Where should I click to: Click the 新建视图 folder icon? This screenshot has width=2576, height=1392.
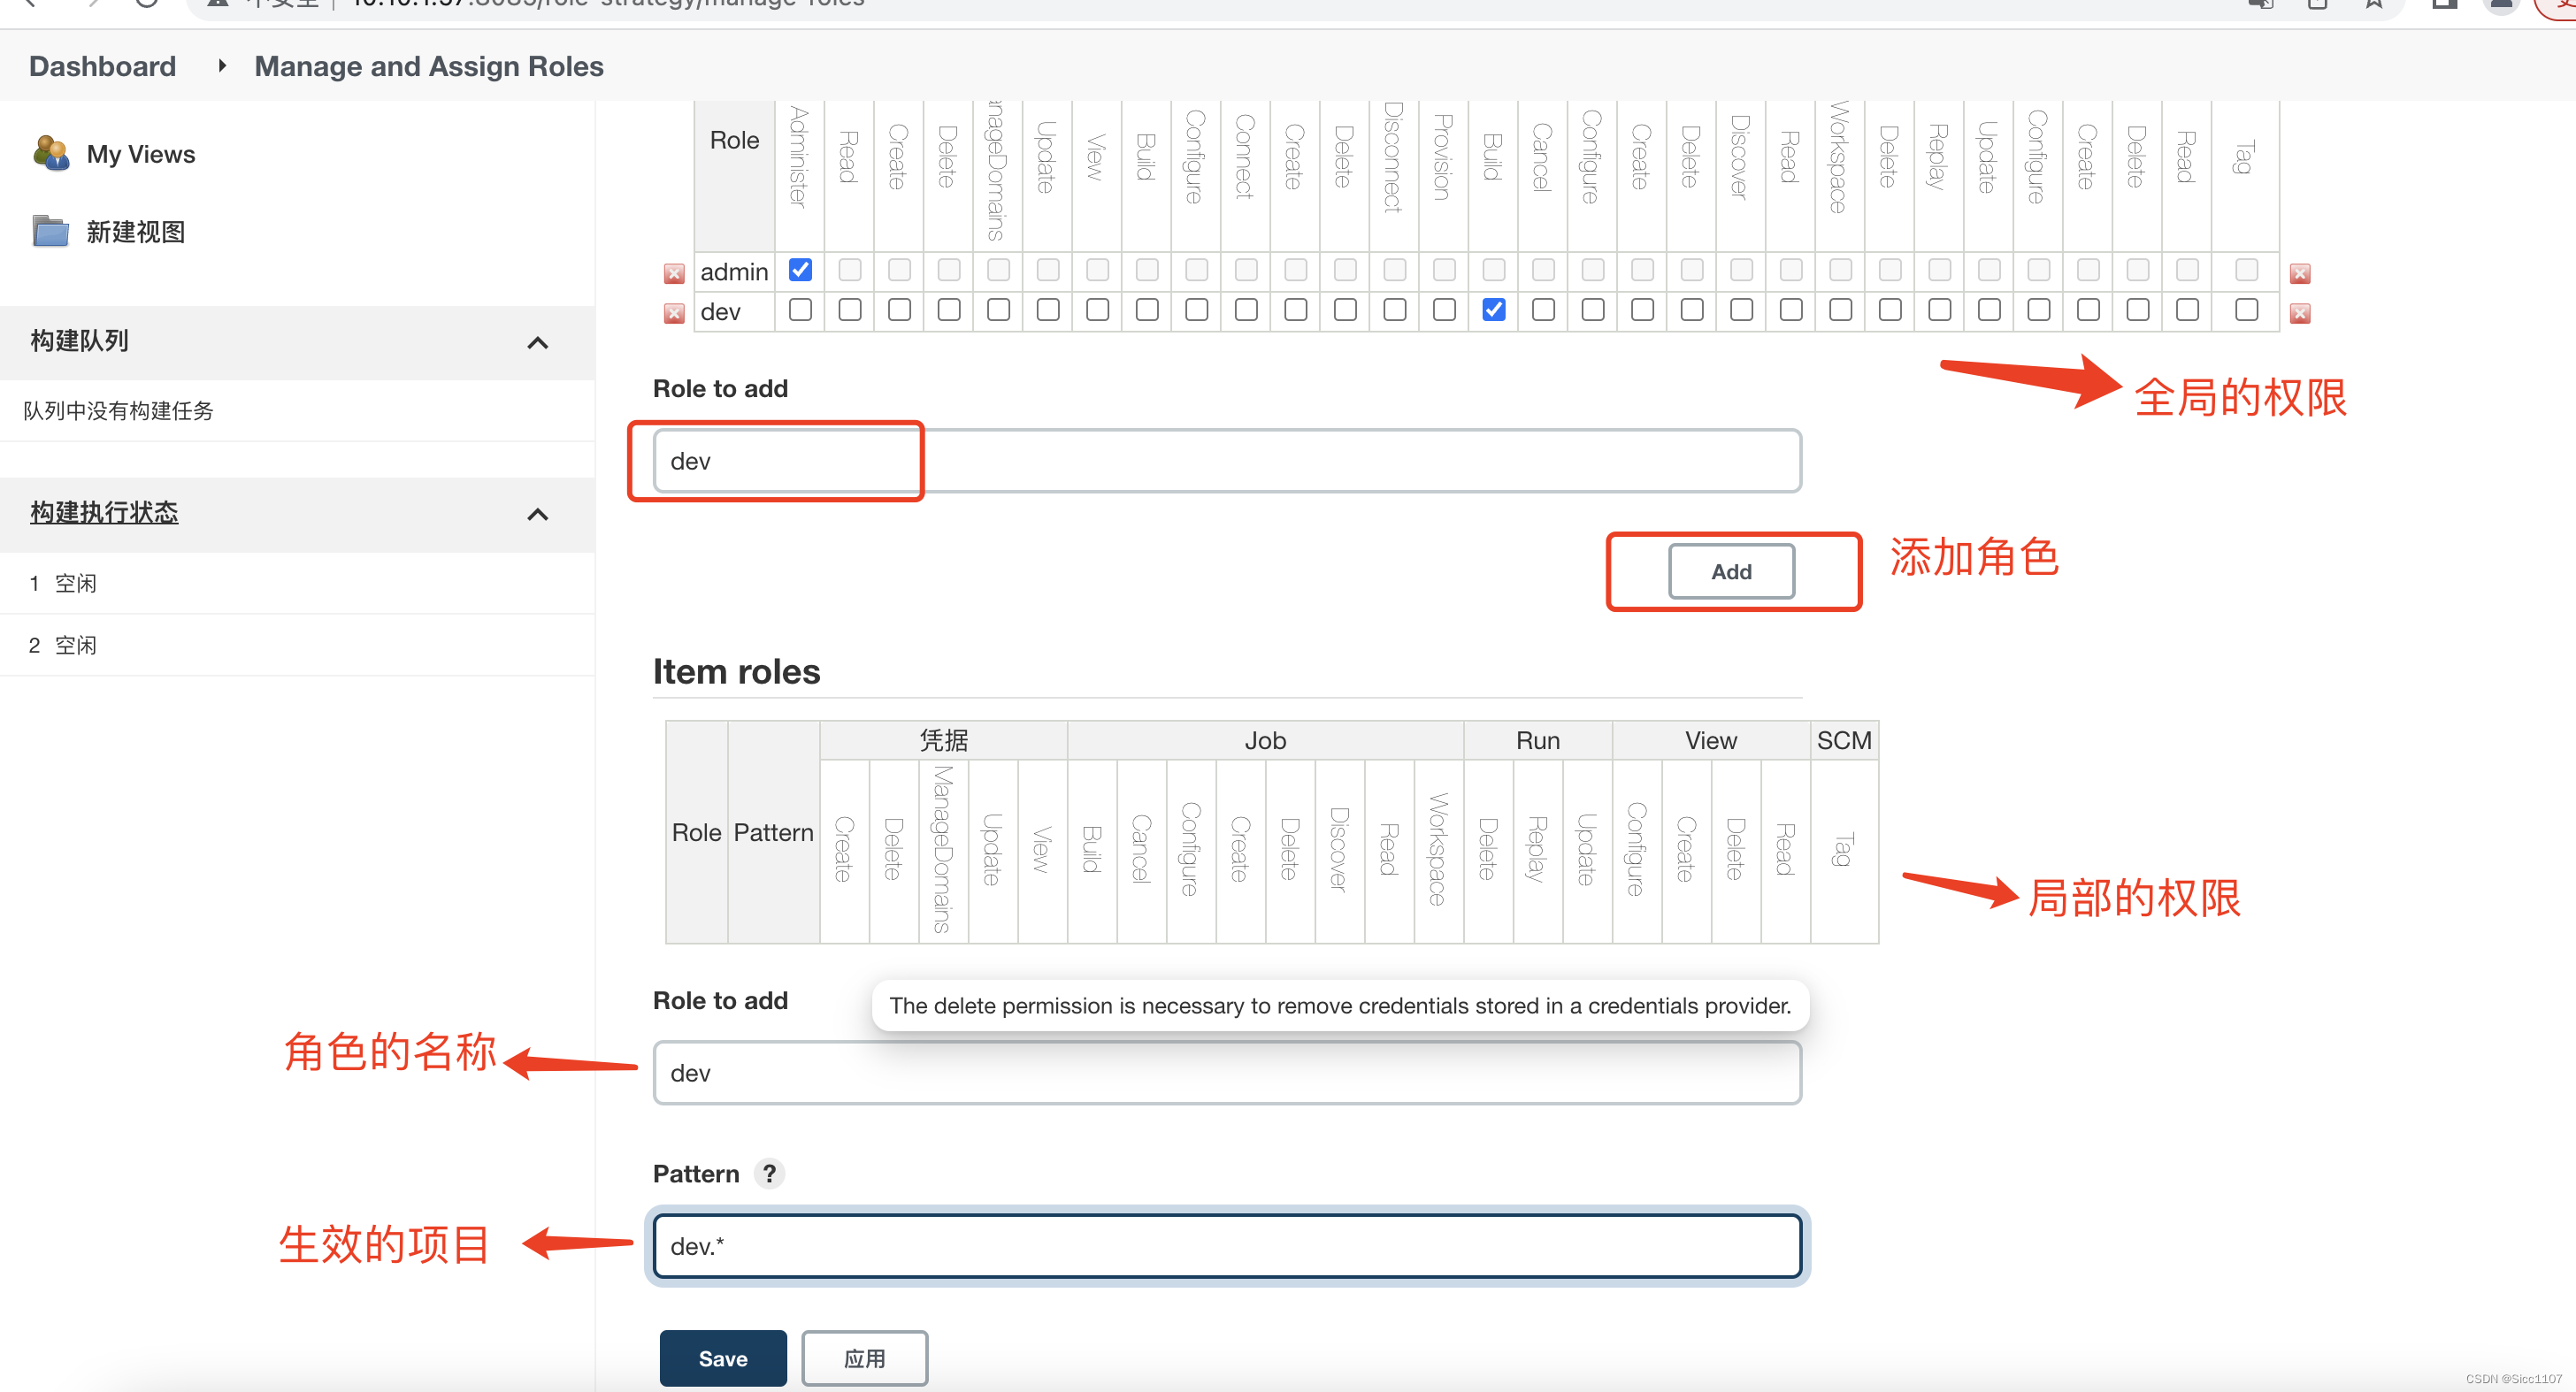pyautogui.click(x=51, y=231)
